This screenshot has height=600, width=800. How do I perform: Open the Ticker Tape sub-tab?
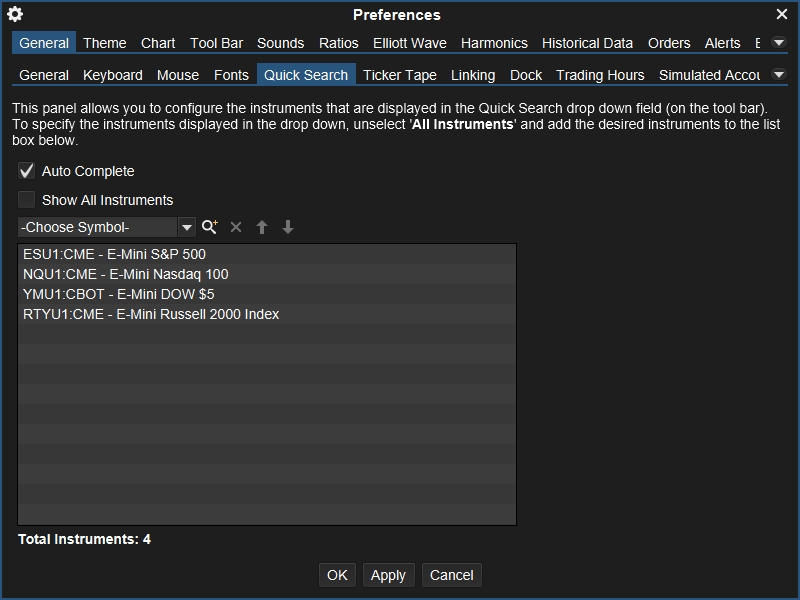coord(399,75)
